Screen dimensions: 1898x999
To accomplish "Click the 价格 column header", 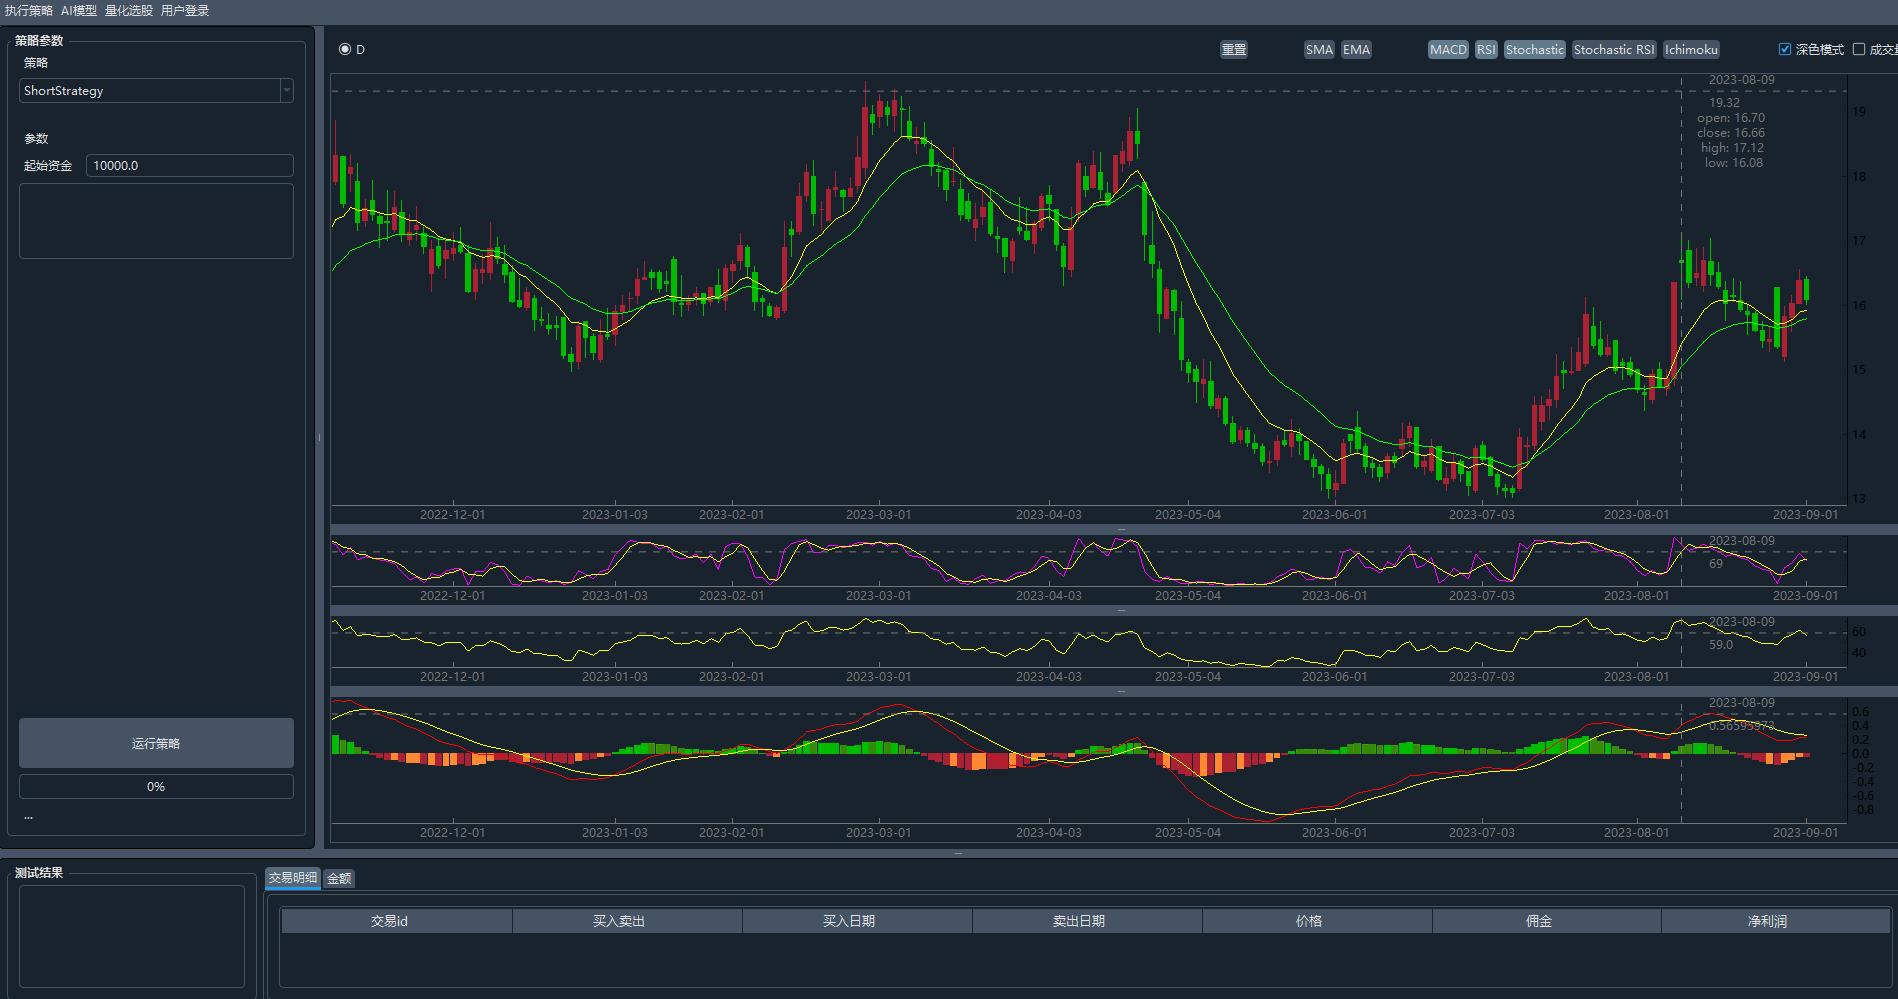I will pyautogui.click(x=1317, y=921).
